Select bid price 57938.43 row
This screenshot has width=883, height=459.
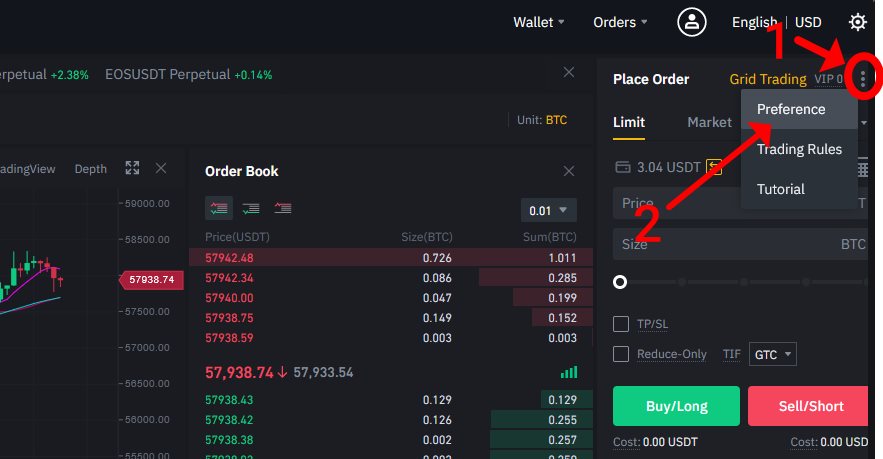pos(391,400)
